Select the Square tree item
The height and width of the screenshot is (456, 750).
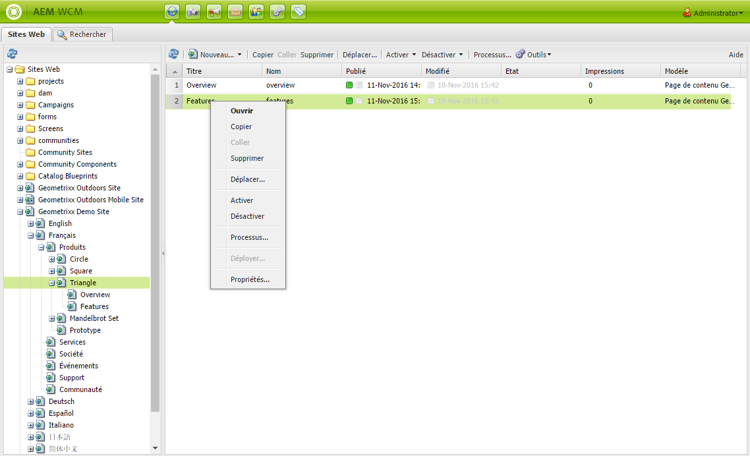click(81, 271)
